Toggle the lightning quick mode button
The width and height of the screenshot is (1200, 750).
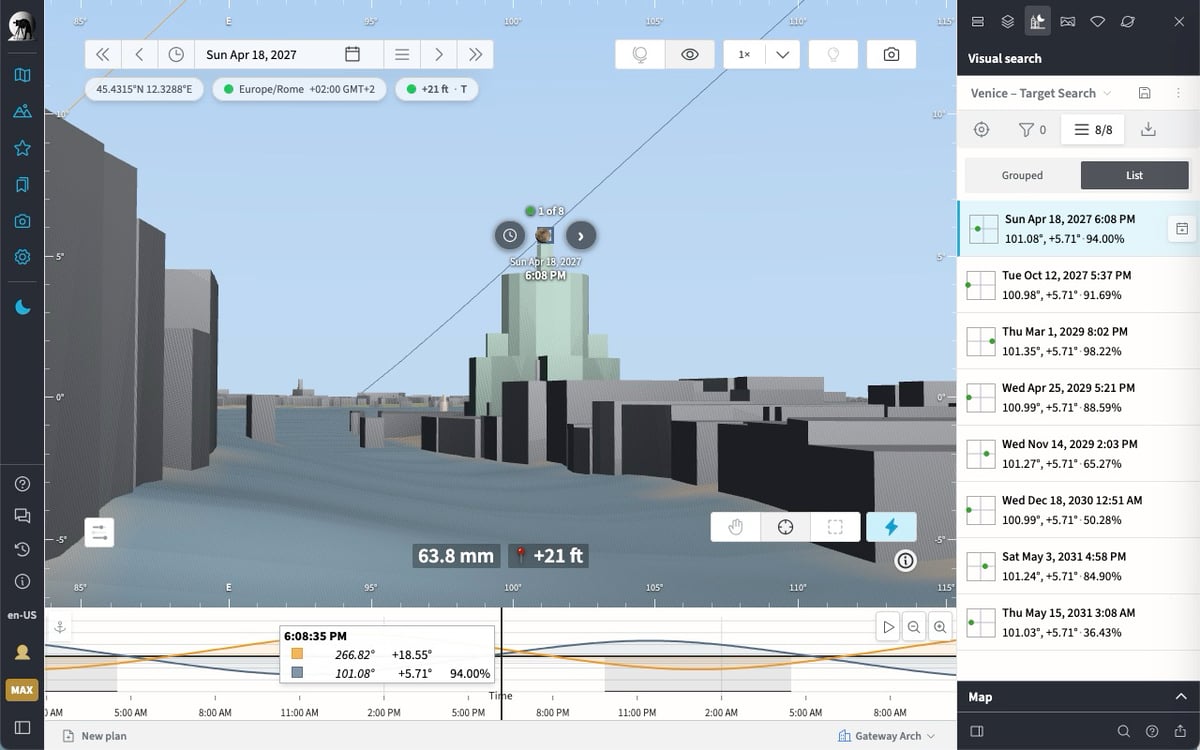click(891, 527)
